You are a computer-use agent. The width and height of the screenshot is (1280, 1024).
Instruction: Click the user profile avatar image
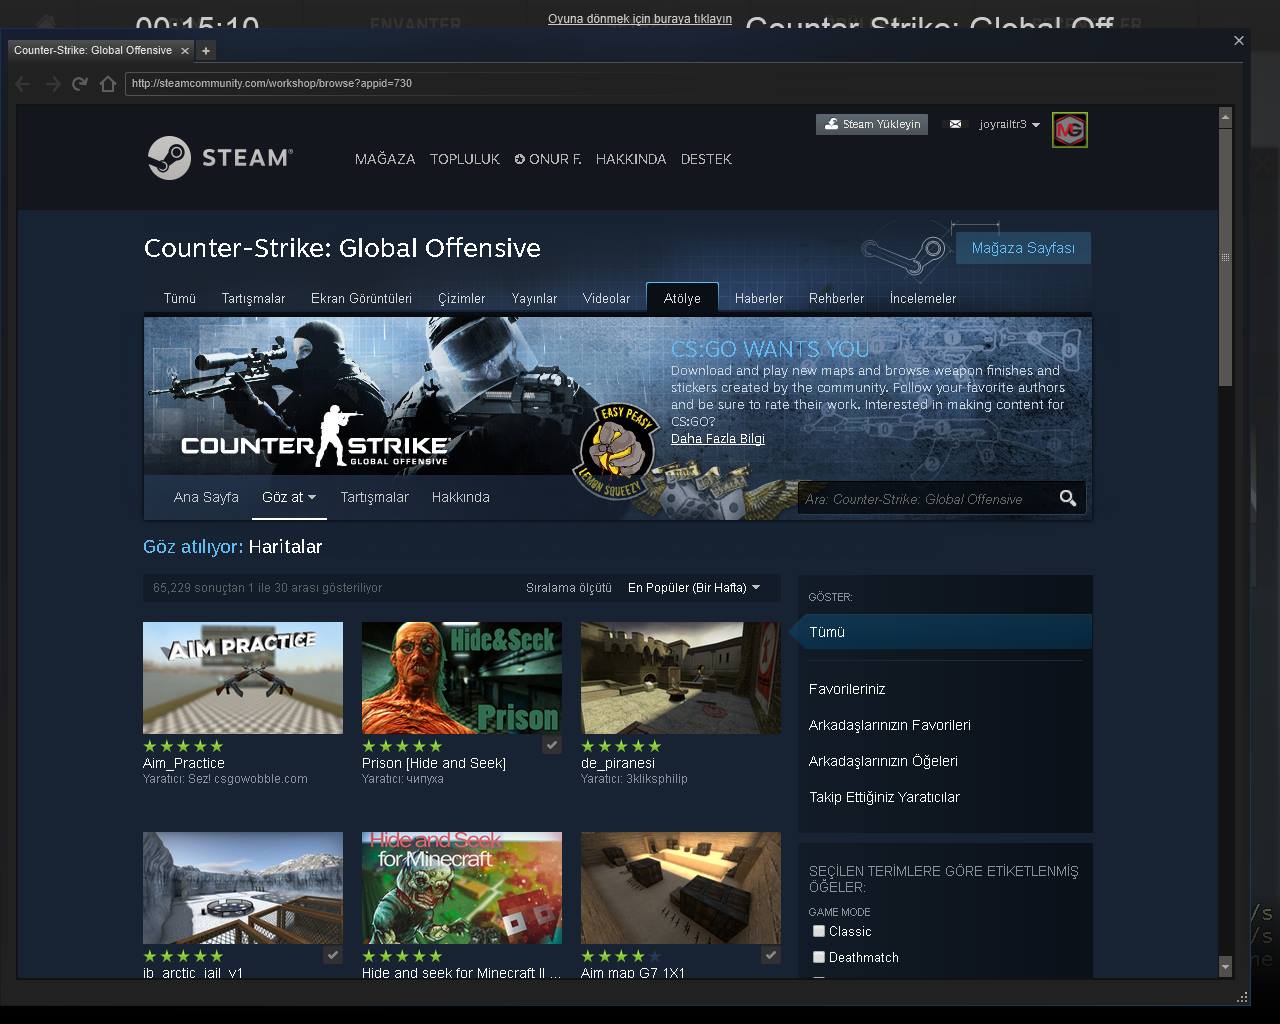1069,129
